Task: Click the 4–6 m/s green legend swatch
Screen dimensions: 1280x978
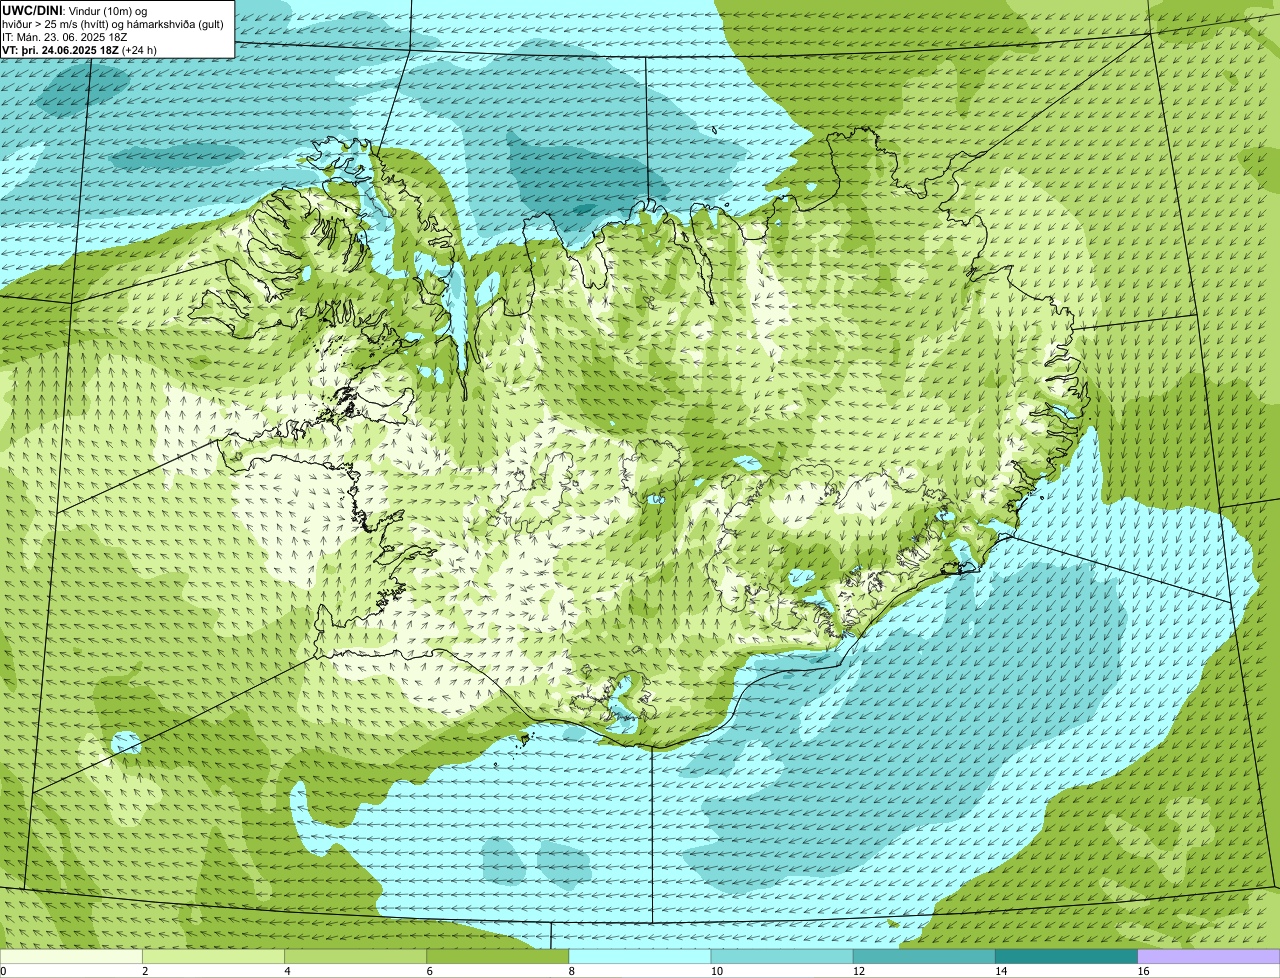Action: pyautogui.click(x=356, y=957)
